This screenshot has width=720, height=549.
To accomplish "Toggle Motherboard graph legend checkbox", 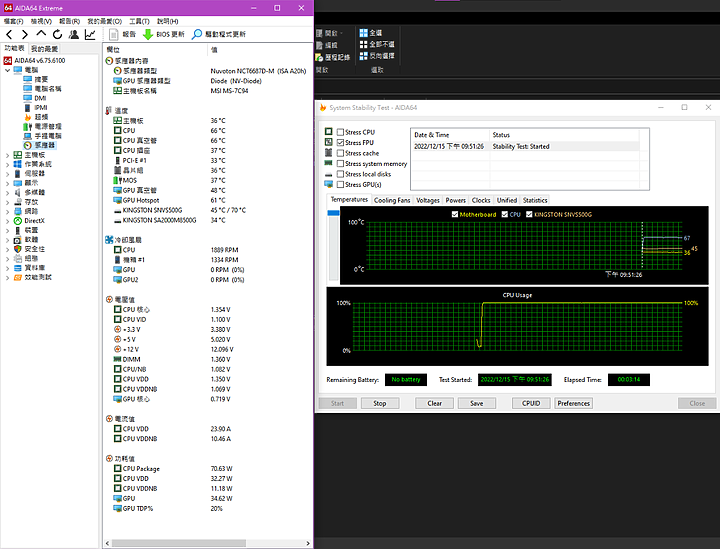I will click(455, 214).
